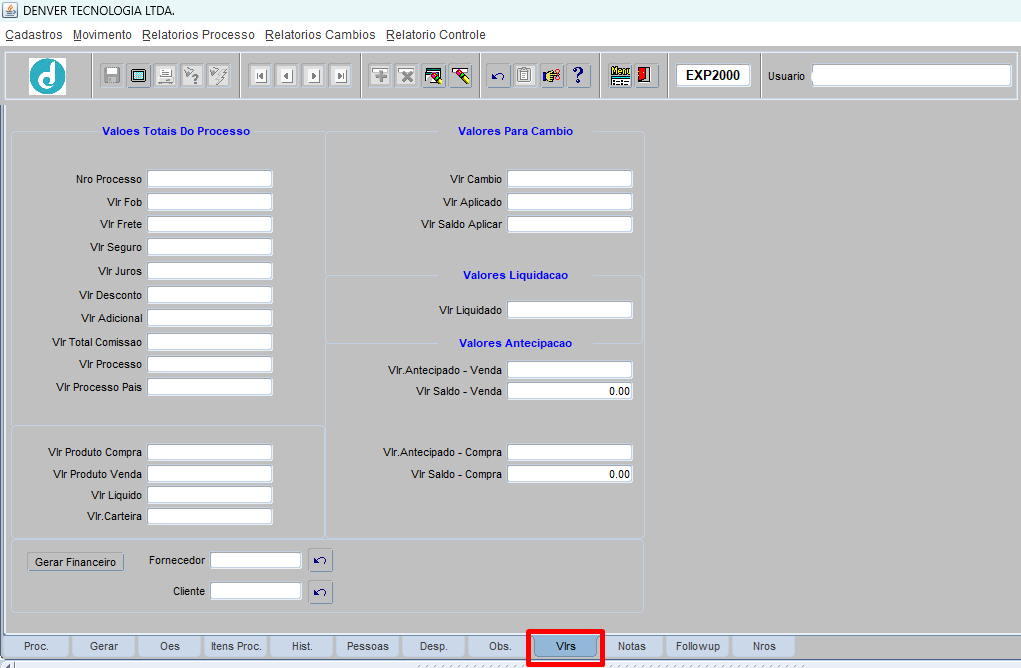Click the reset button beside Cliente field

point(320,592)
